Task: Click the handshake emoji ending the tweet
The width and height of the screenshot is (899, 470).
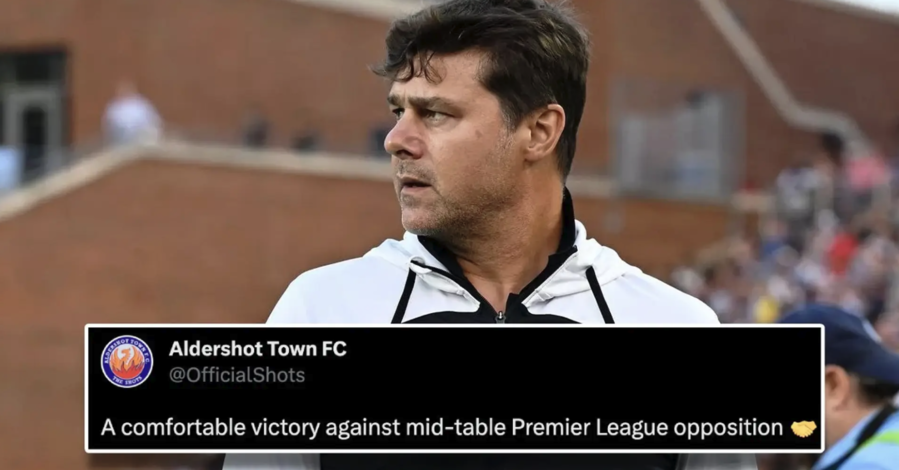Action: click(803, 428)
